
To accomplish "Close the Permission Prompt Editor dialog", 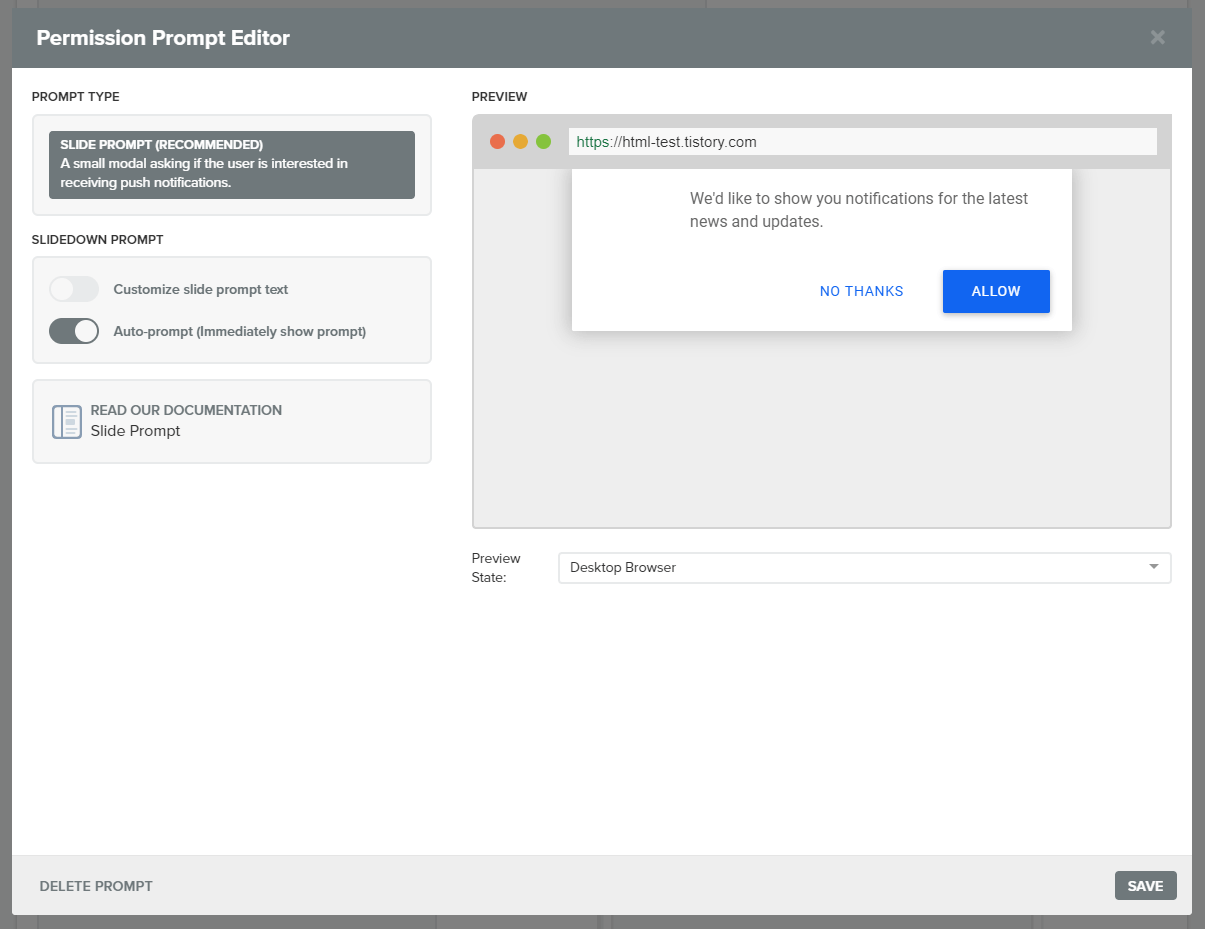I will click(1157, 38).
